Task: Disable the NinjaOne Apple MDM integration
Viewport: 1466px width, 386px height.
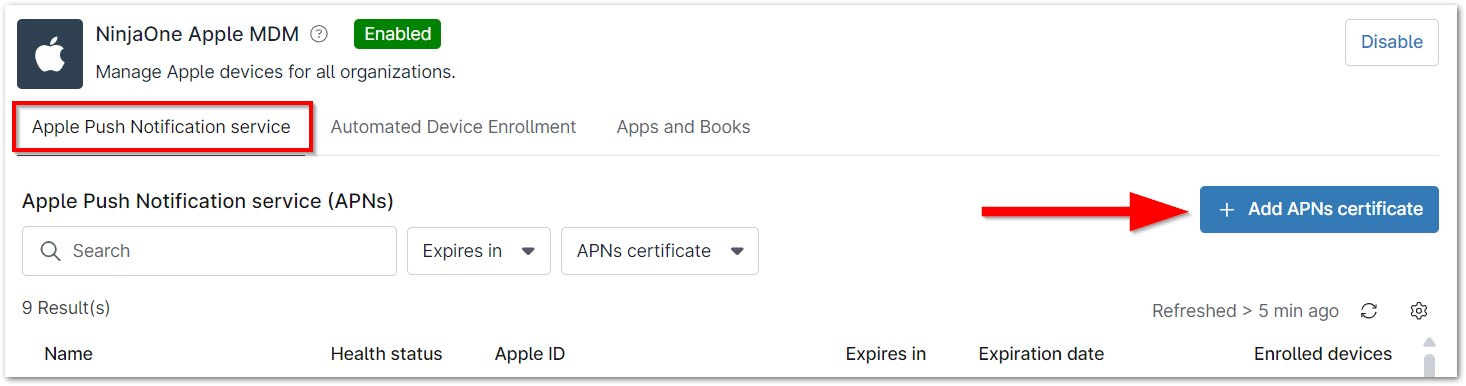Action: pyautogui.click(x=1391, y=42)
